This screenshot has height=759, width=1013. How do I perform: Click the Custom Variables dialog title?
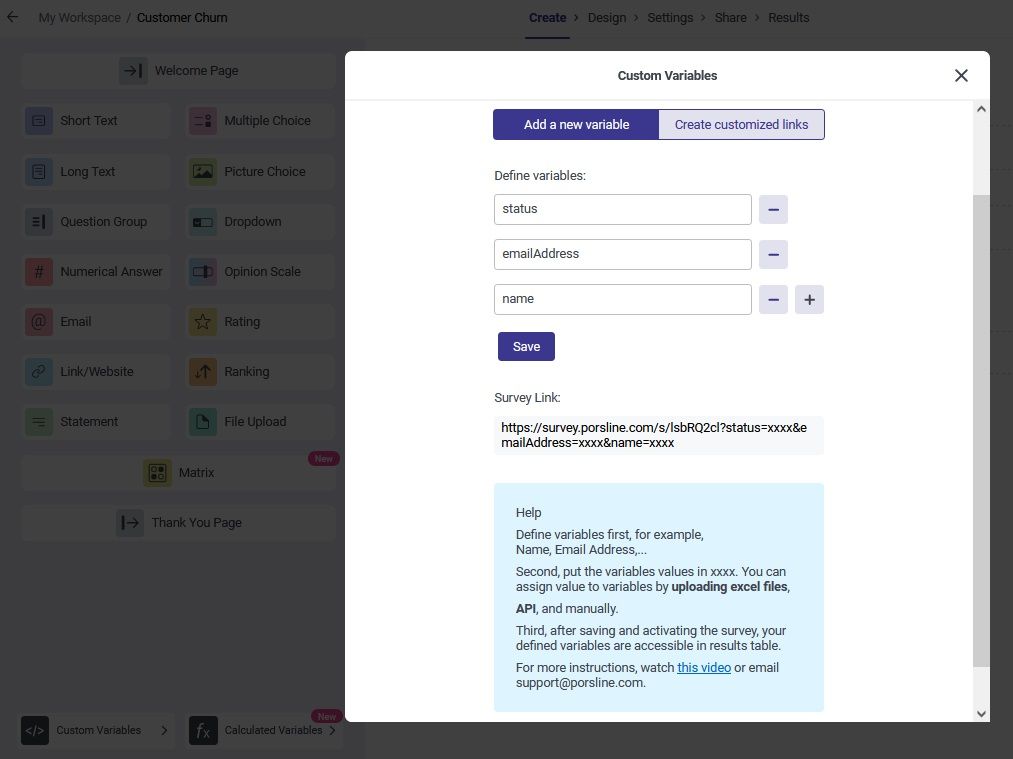coord(667,76)
